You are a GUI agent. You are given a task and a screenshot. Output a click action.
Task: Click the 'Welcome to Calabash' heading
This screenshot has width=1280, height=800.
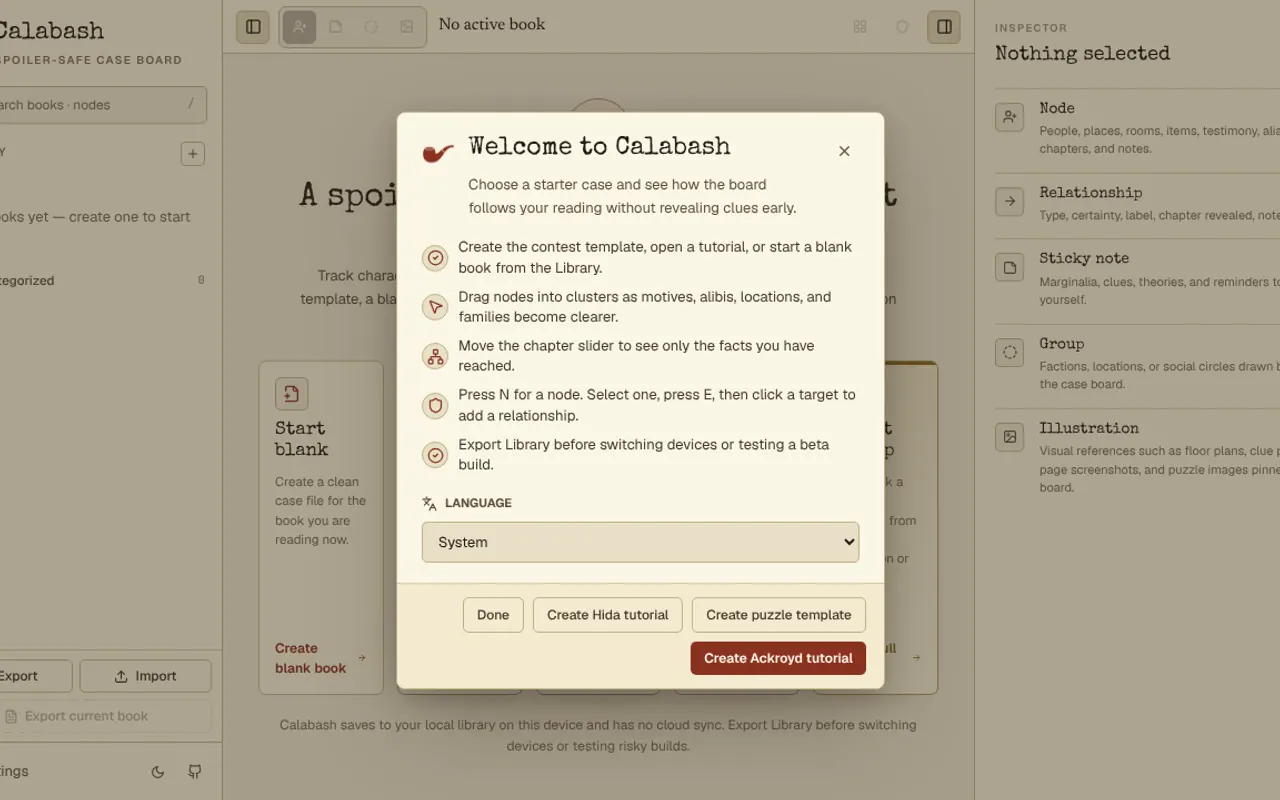tap(599, 147)
